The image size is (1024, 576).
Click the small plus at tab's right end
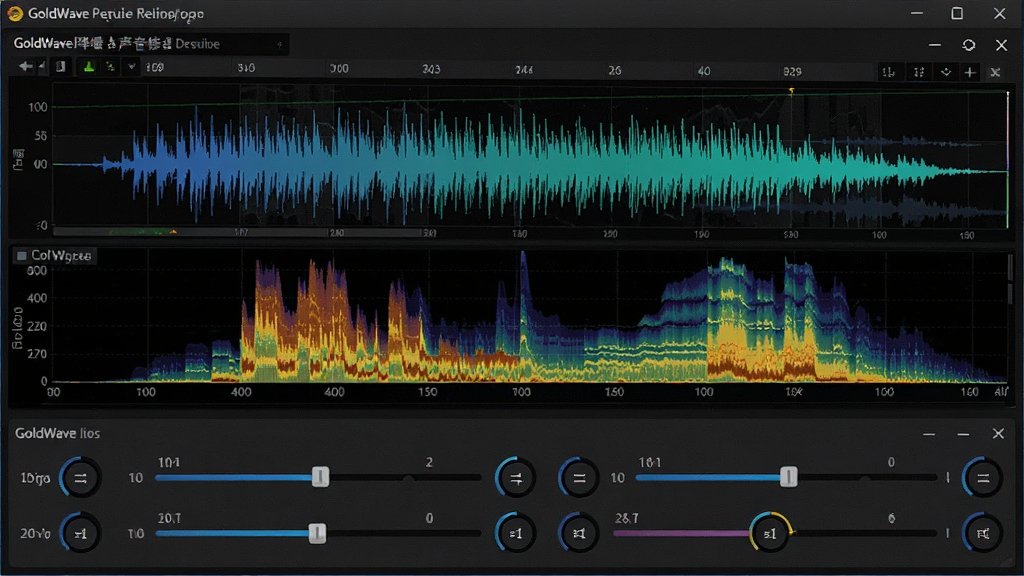point(280,44)
